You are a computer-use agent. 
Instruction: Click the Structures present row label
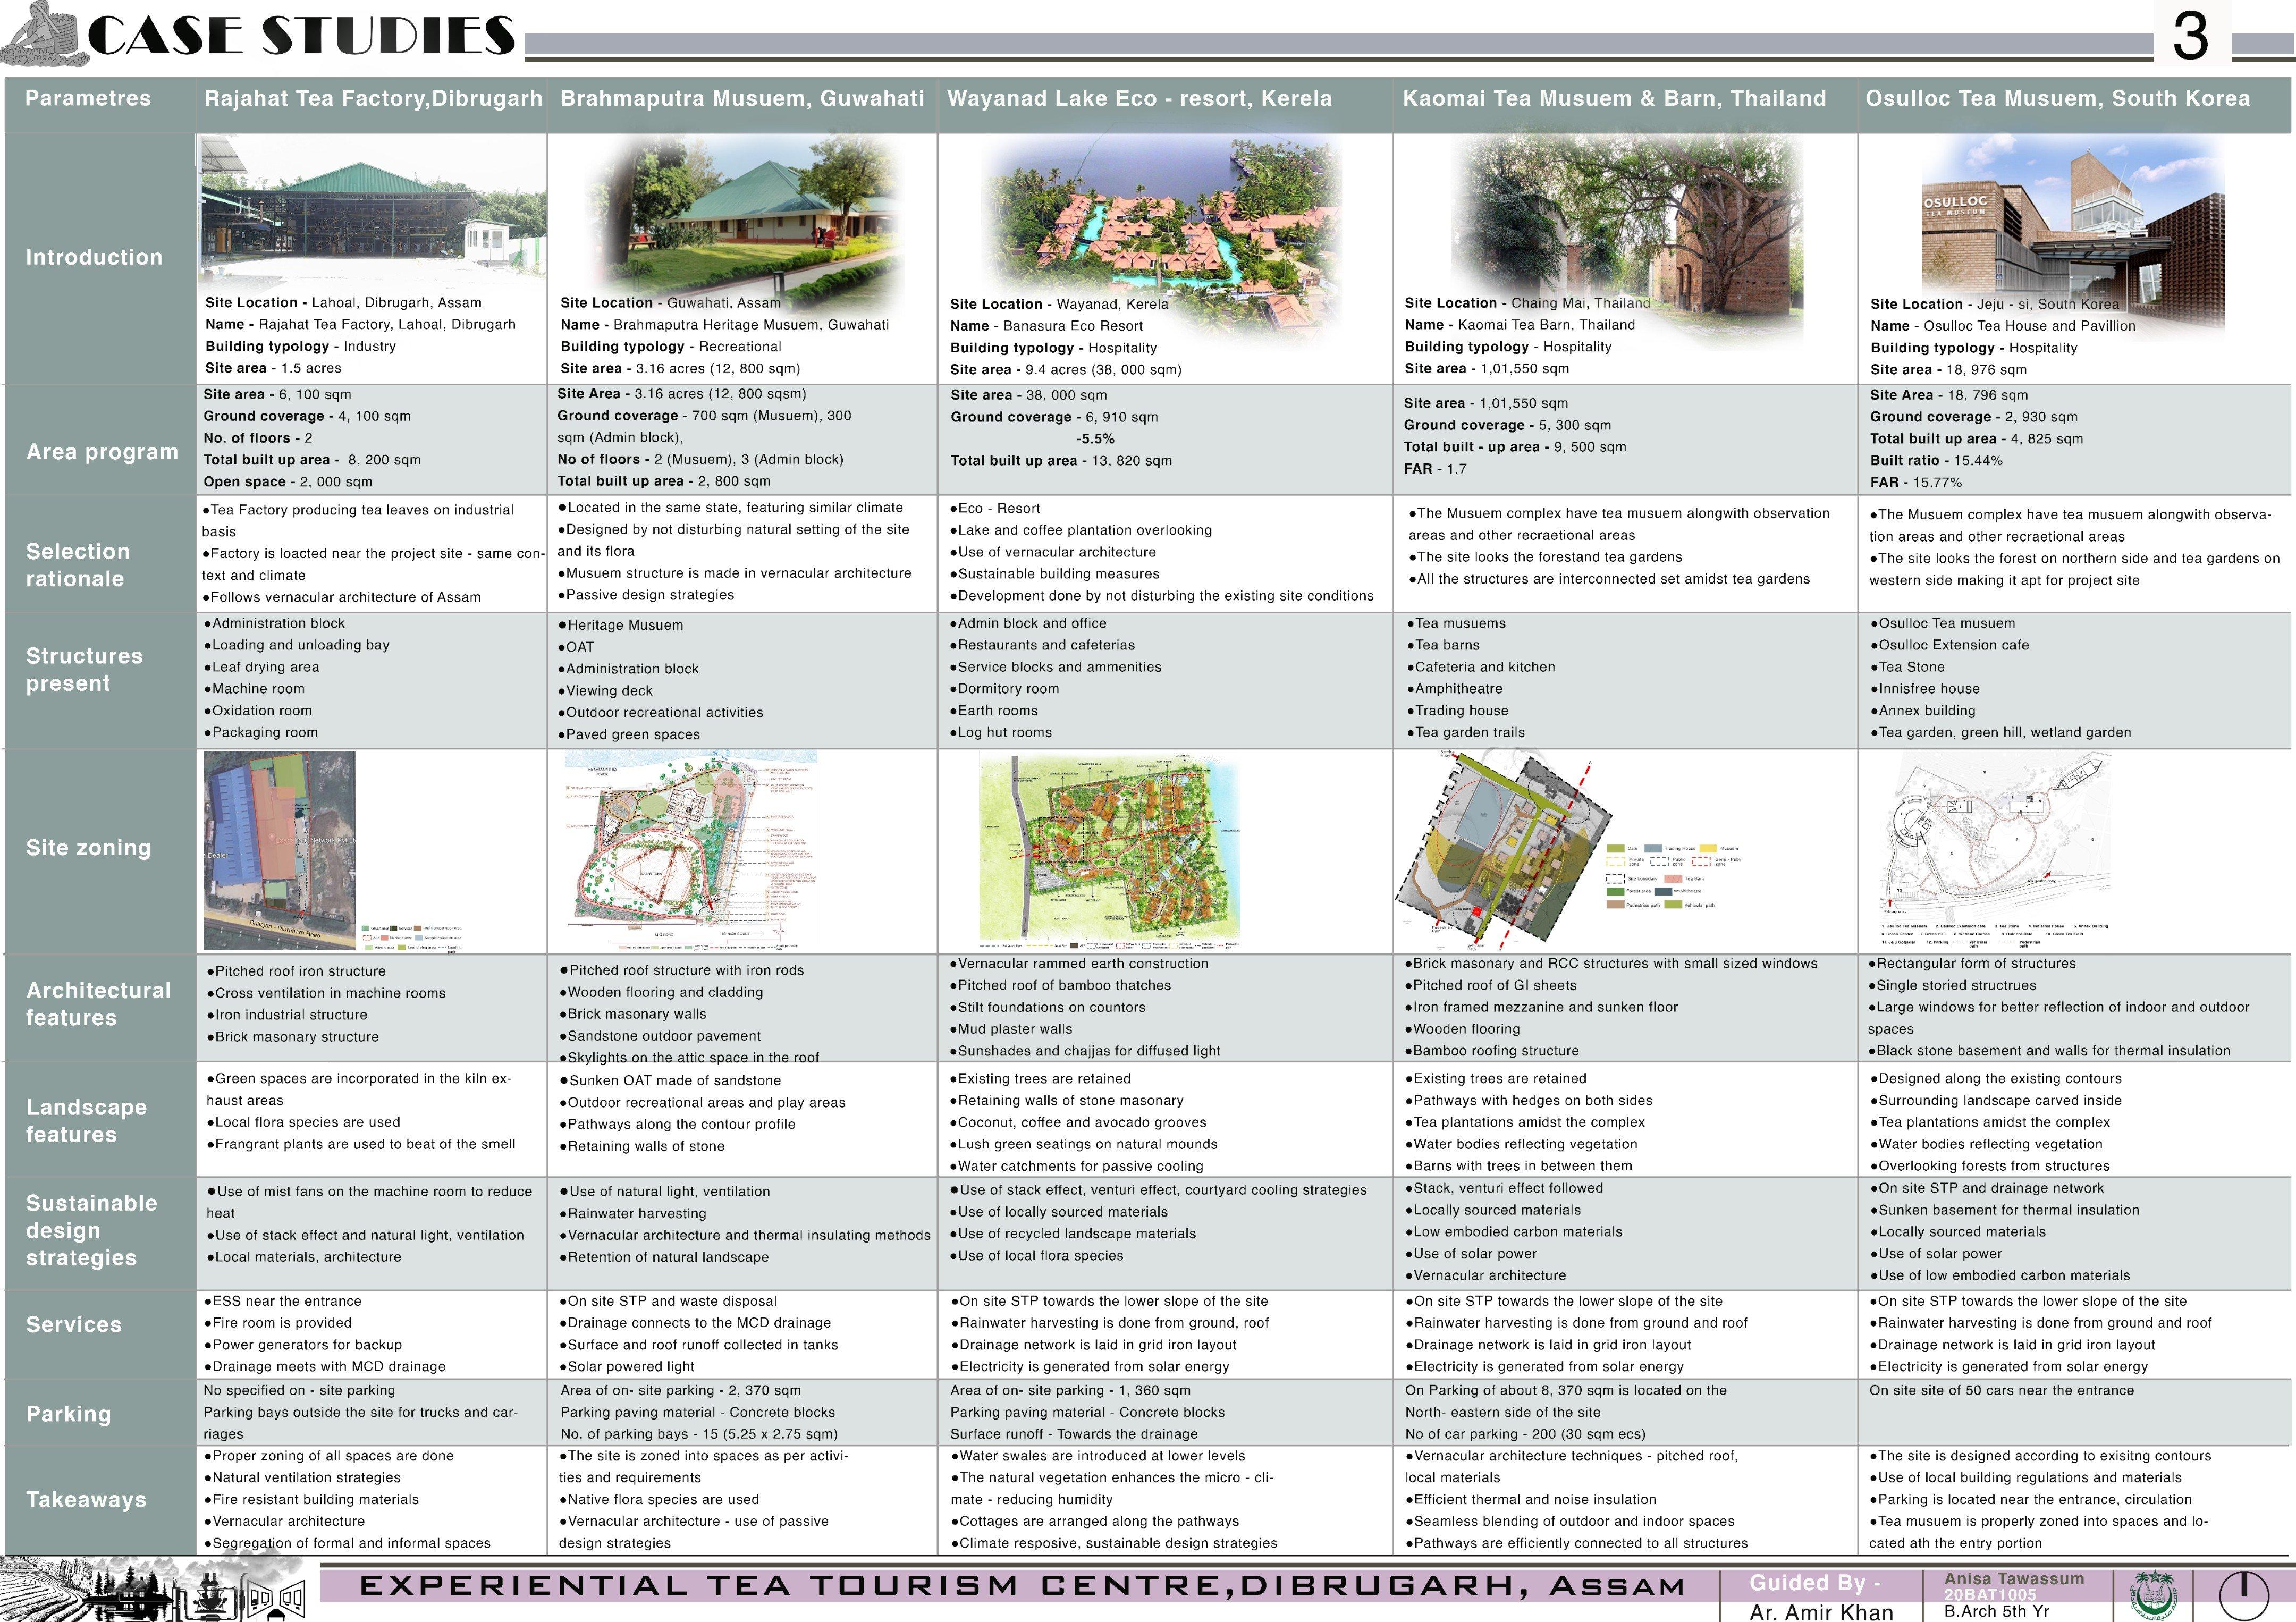pos(84,670)
